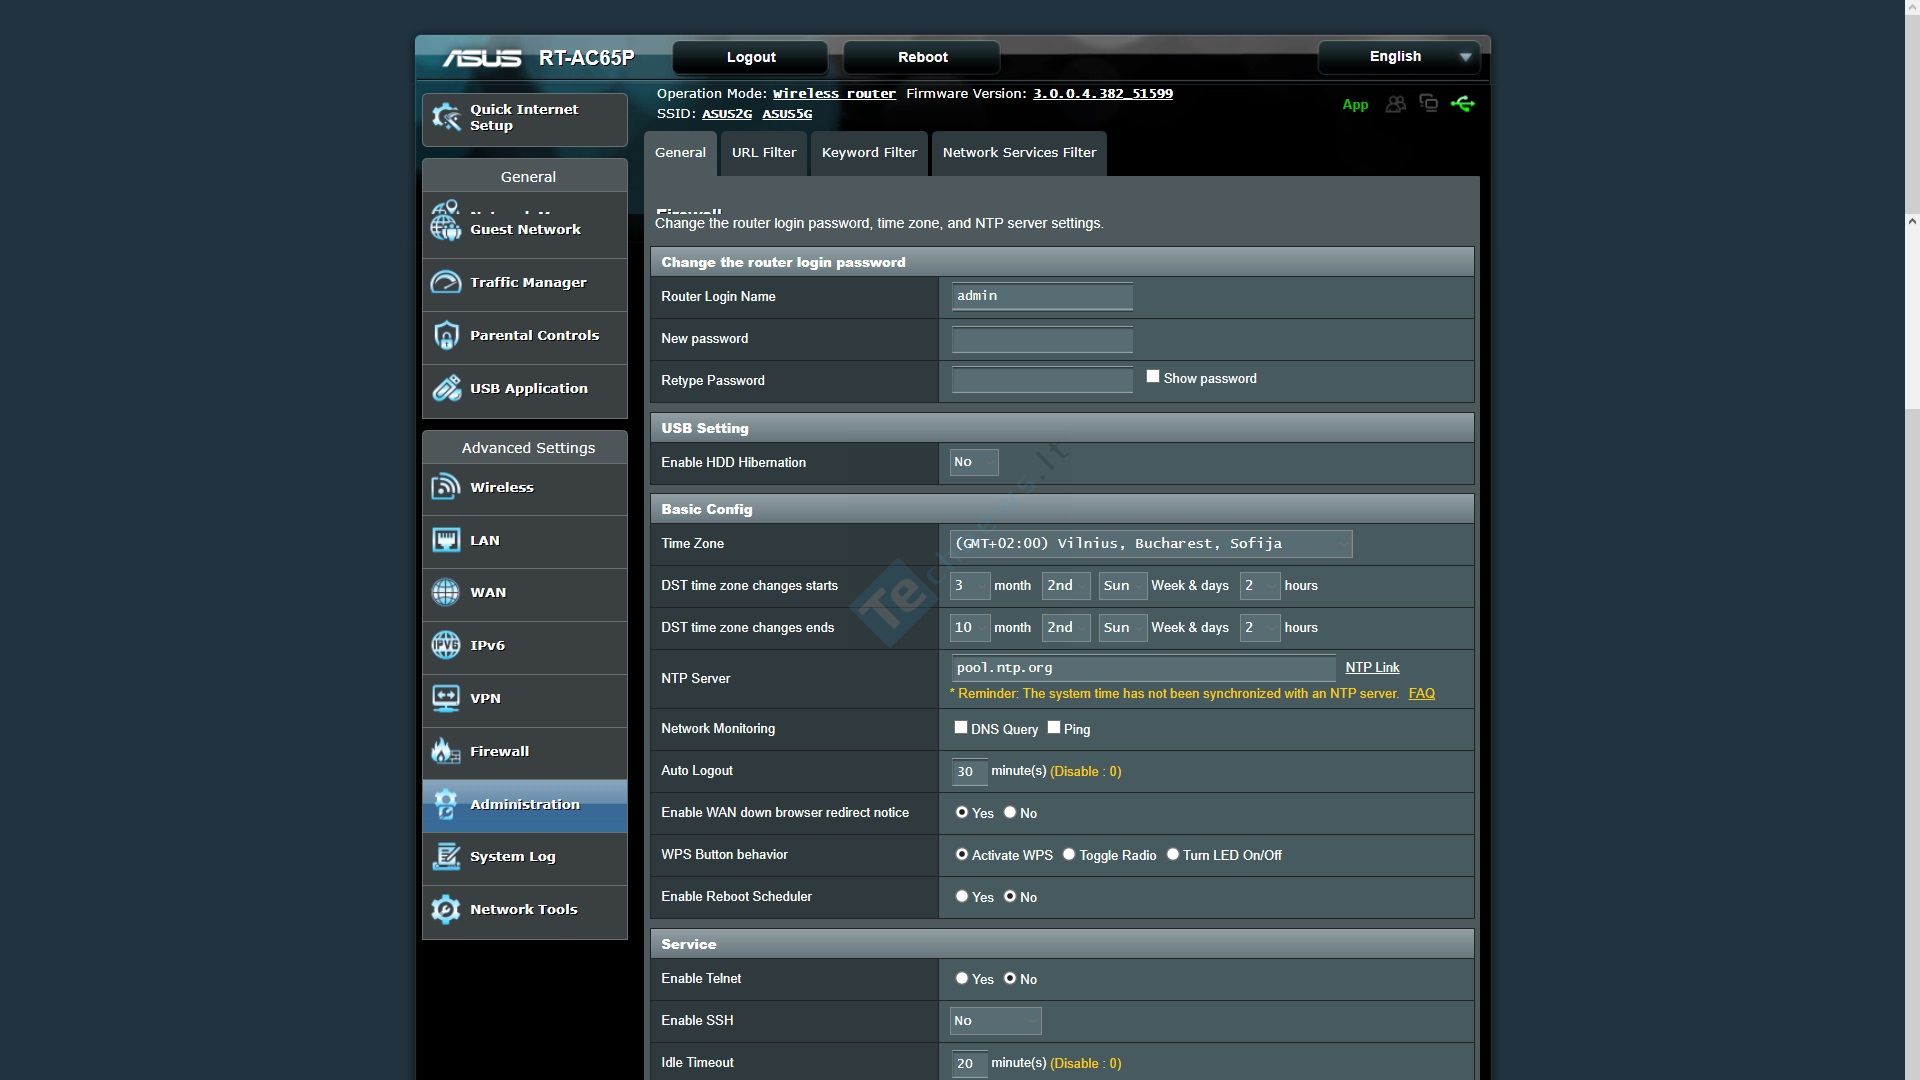Open the English language dropdown
This screenshot has width=1920, height=1080.
pos(1397,57)
